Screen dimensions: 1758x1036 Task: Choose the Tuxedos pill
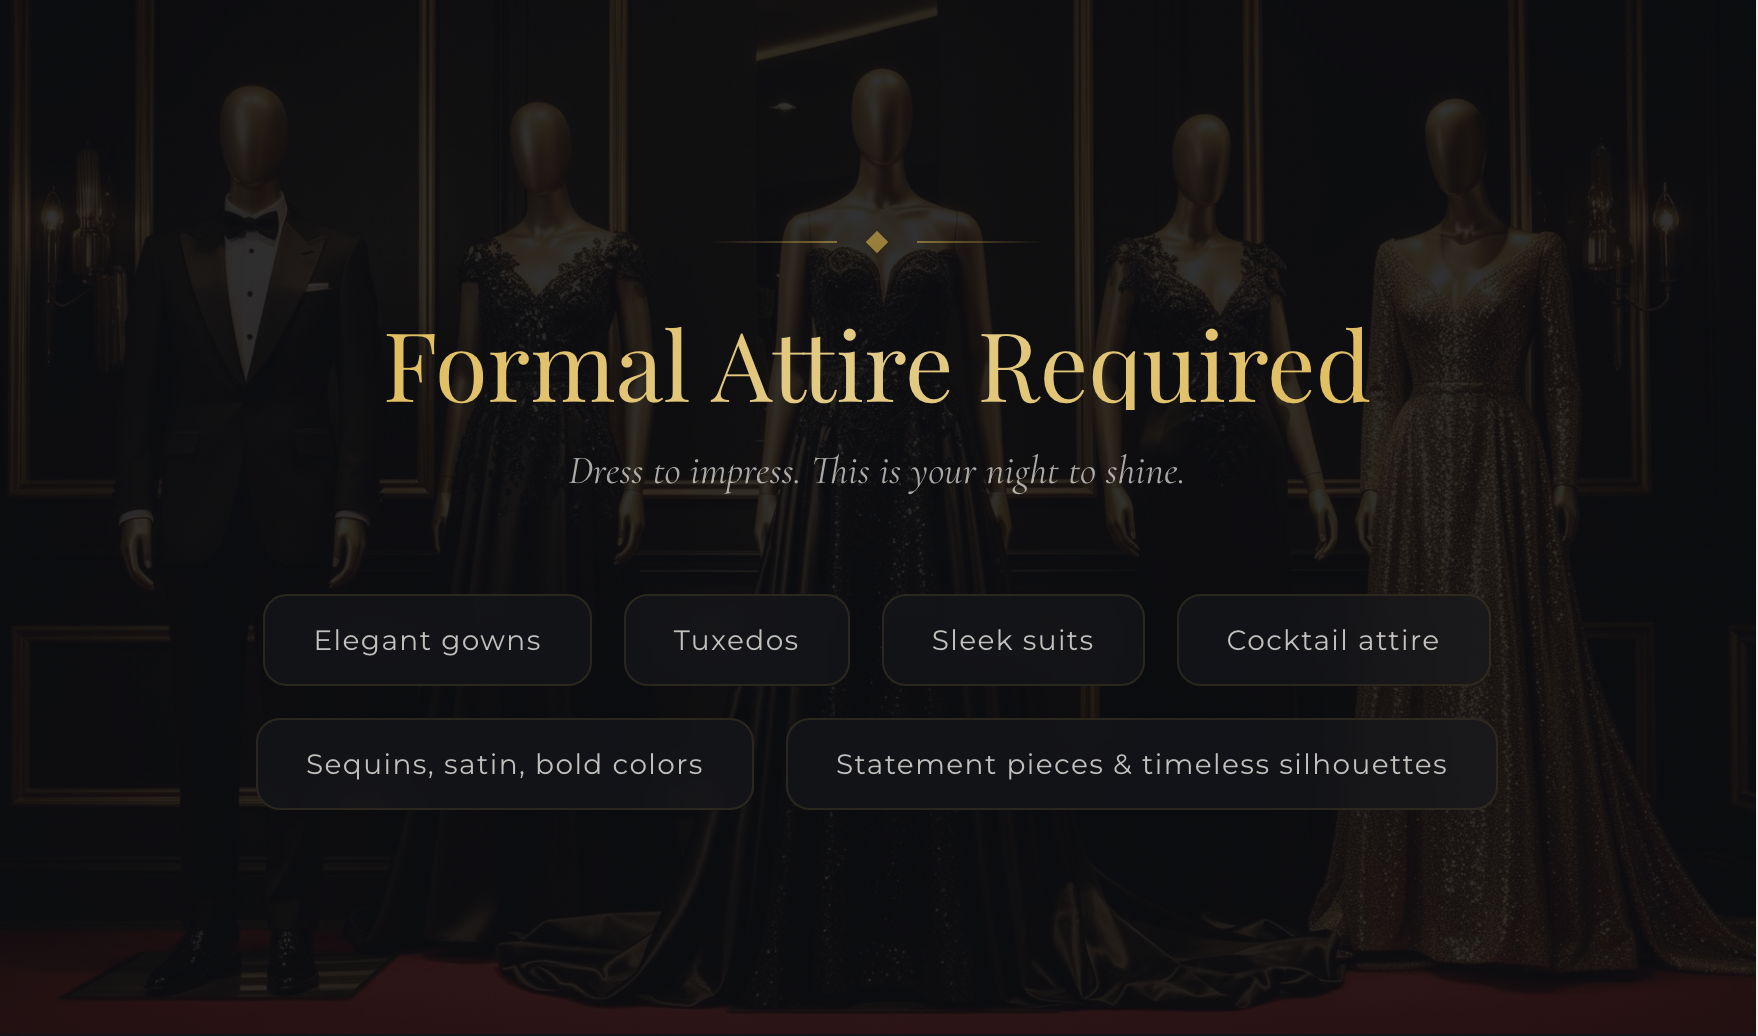coord(736,640)
